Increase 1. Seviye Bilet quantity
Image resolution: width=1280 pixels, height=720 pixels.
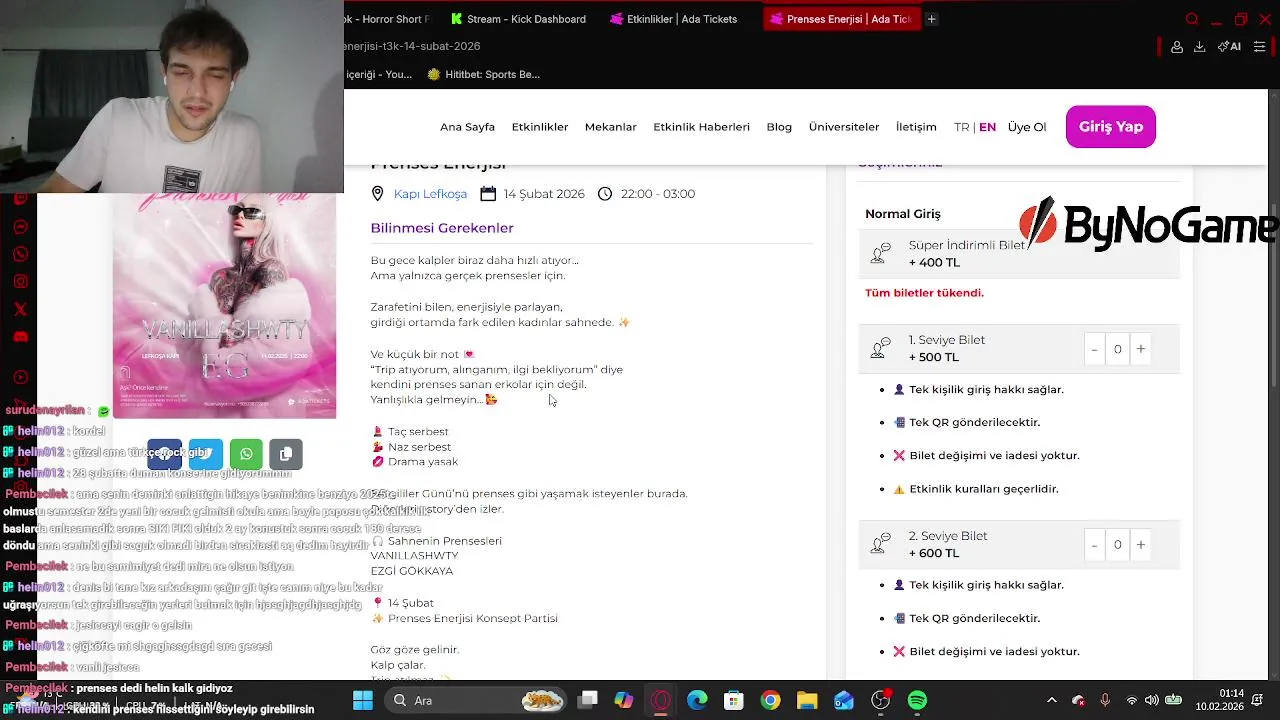[x=1141, y=349]
